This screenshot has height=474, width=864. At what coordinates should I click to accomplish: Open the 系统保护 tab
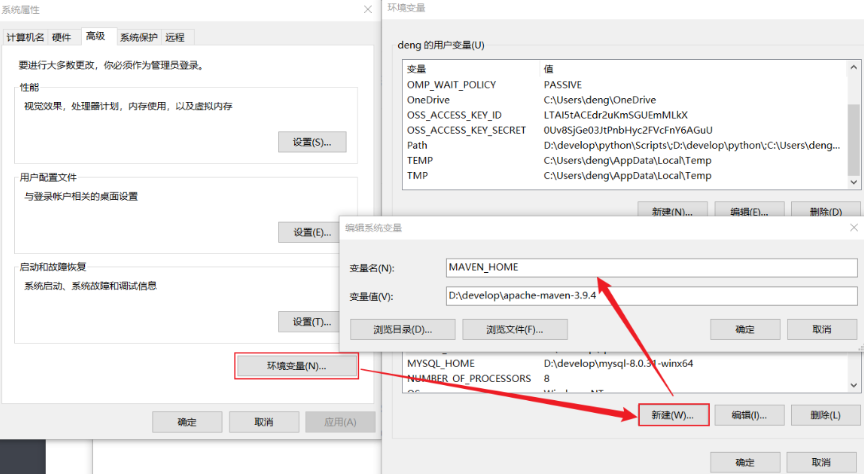coord(138,37)
